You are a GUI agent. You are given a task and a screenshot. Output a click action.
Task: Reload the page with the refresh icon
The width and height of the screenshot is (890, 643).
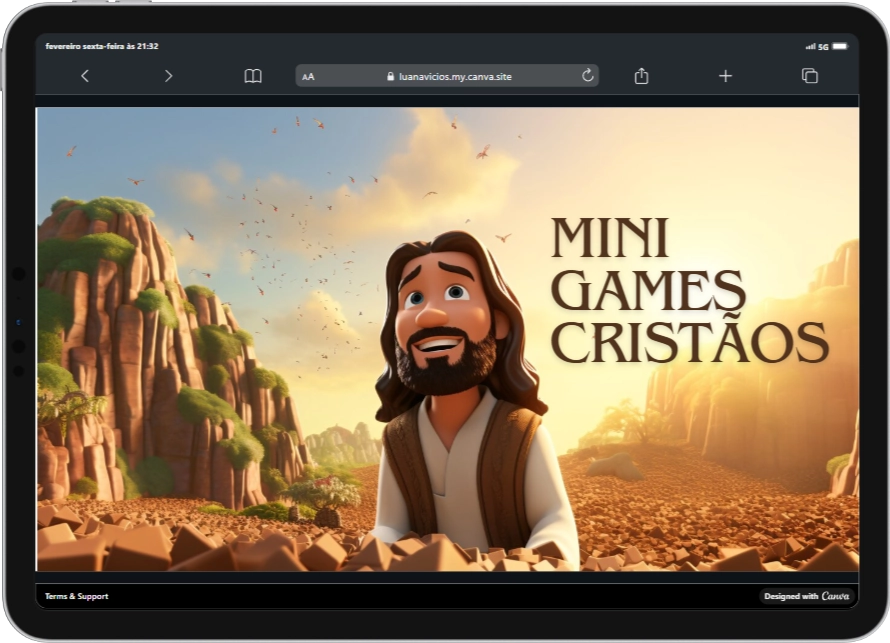pos(587,76)
